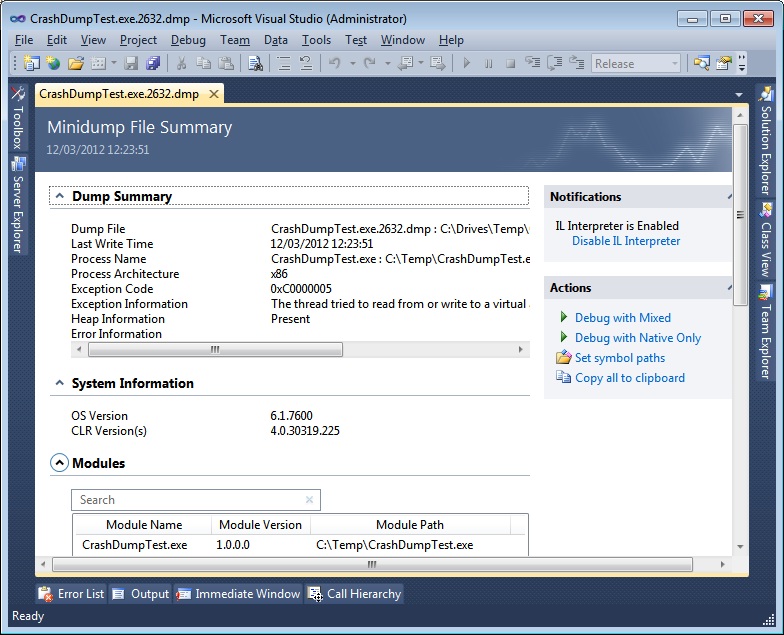Open the Tools menu

point(316,40)
